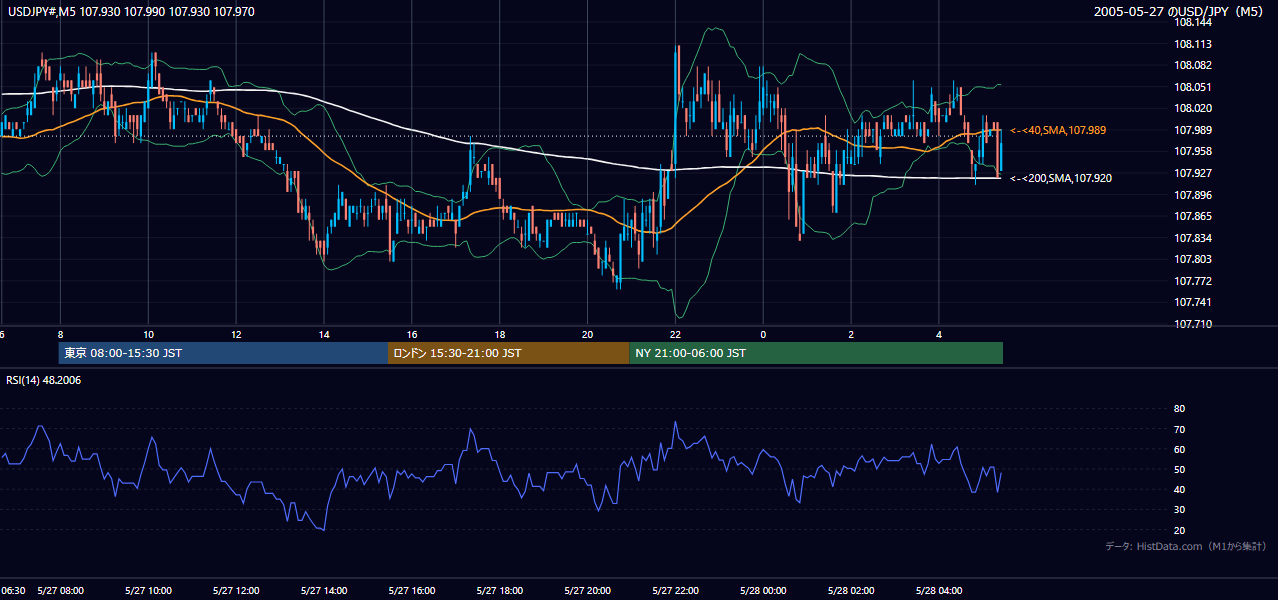Click the RSI 20 level label

pos(1179,530)
